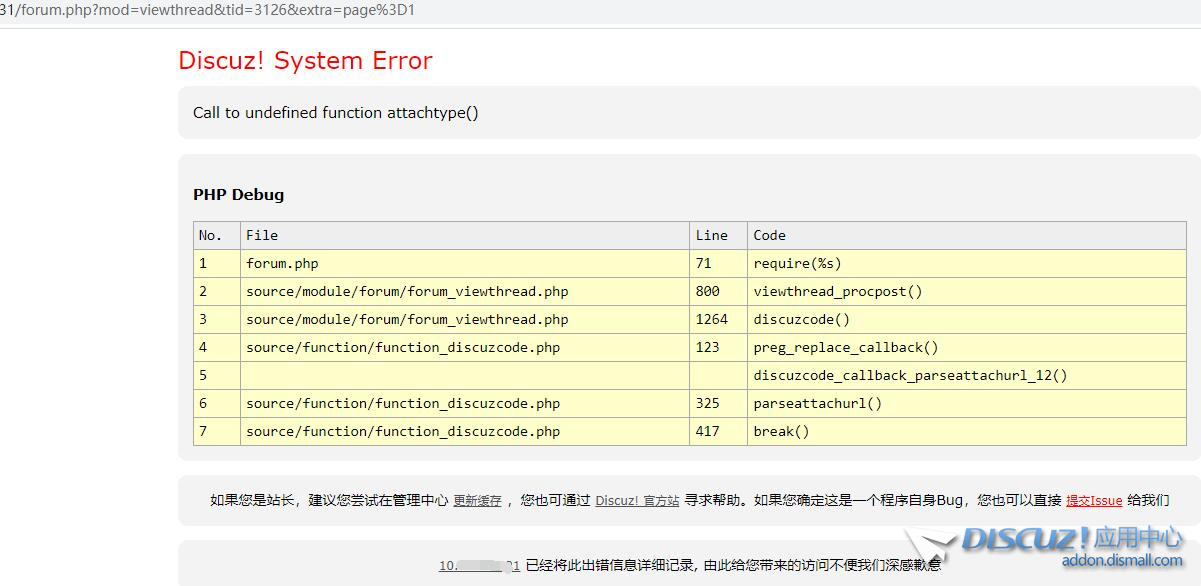This screenshot has width=1201, height=586.
Task: Select the 'forum.php' file cell
Action: coord(465,264)
